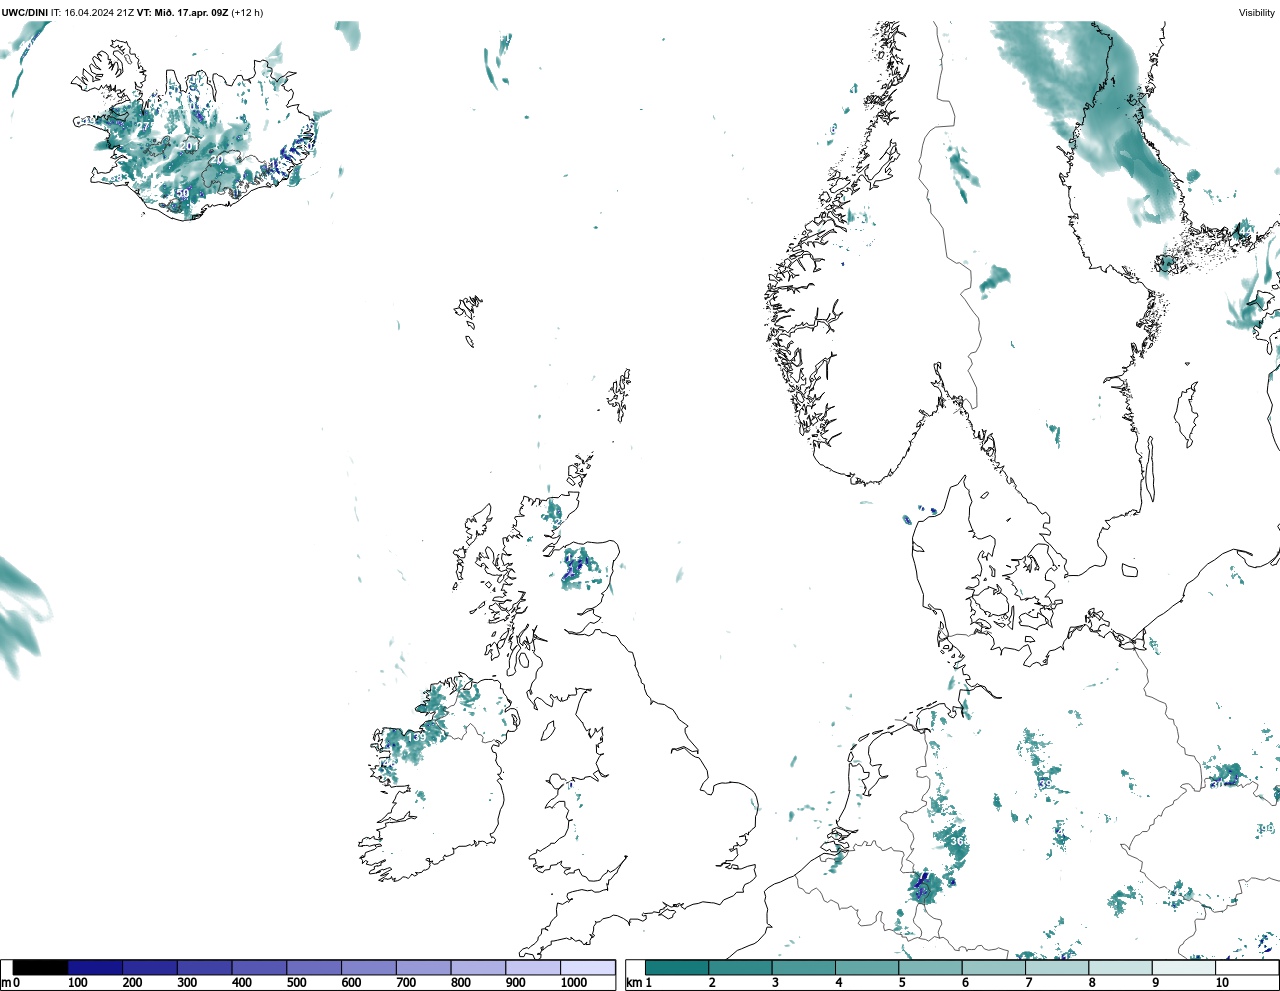This screenshot has width=1280, height=991.
Task: Click the black 0–100 m legend swatch
Action: point(41,968)
